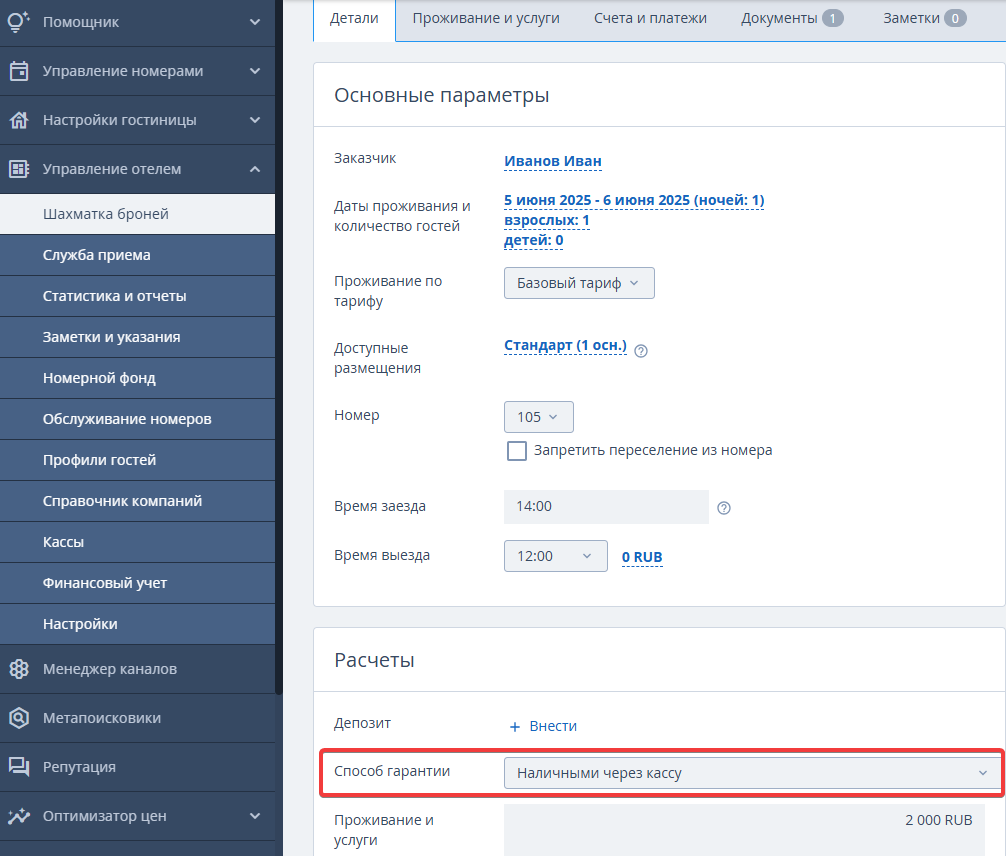The image size is (1006, 856).
Task: Enable Запретить переселение из номера checkbox
Action: coord(516,450)
